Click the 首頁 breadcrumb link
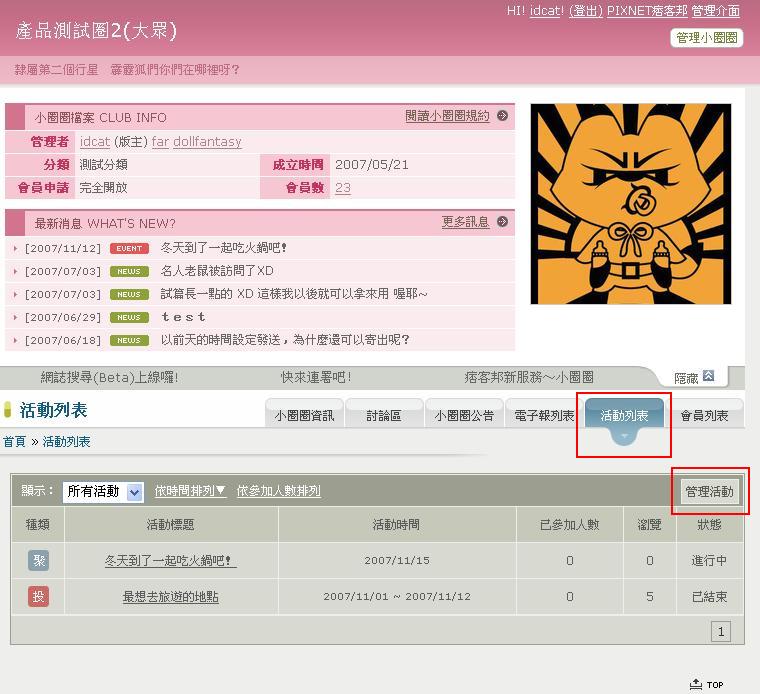Screen dimensions: 760x694 click(15, 442)
